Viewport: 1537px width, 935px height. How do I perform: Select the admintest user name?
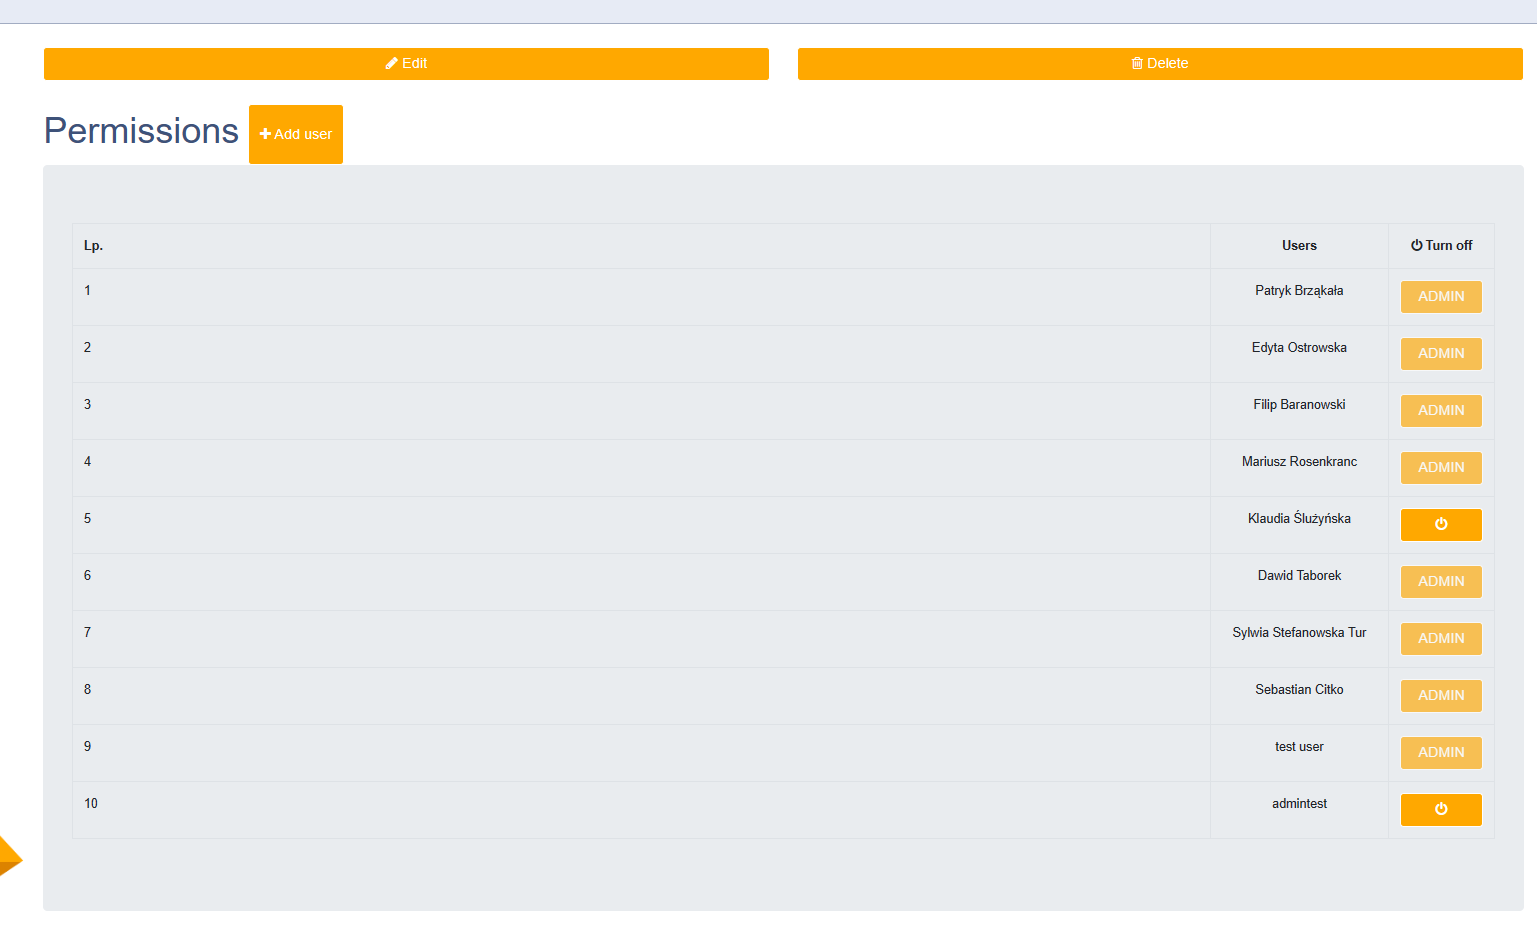click(x=1299, y=804)
